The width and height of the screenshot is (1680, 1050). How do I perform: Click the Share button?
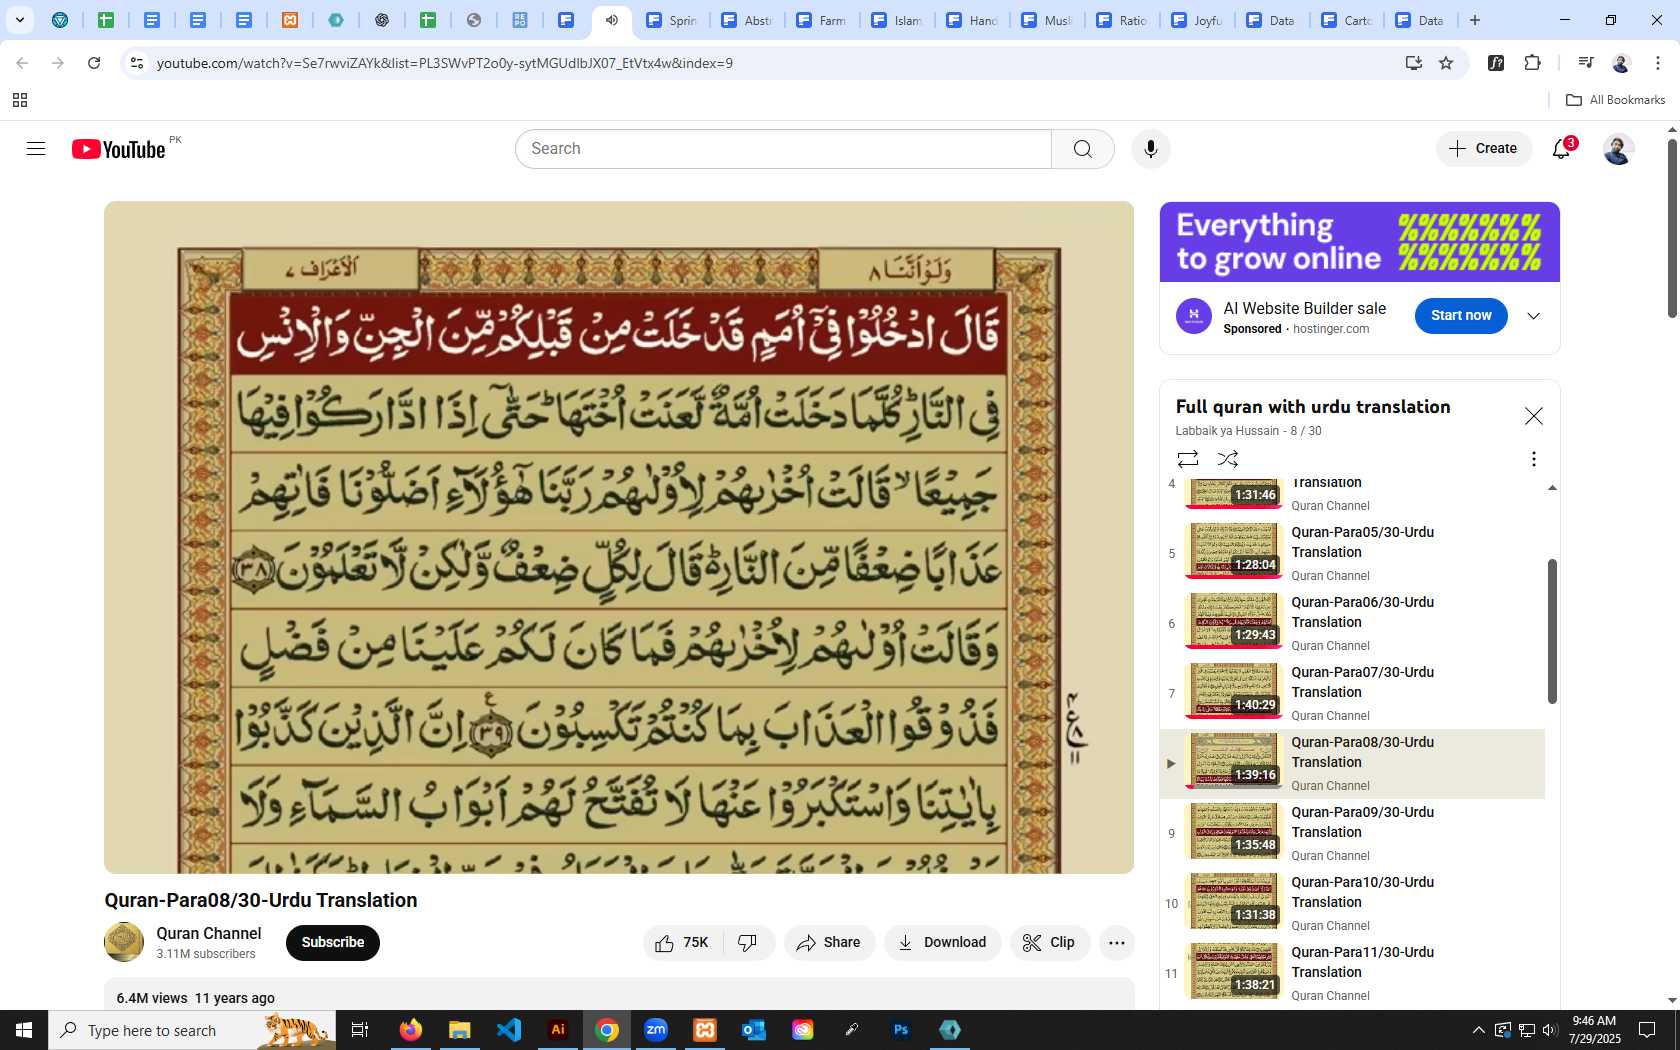pos(829,943)
